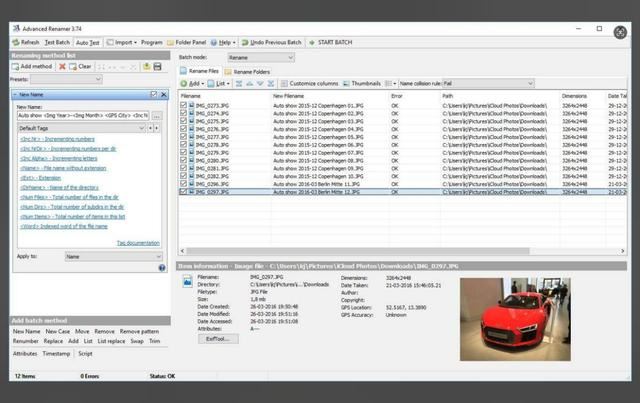
Task: Click the save presets floppy icon
Action: (157, 66)
